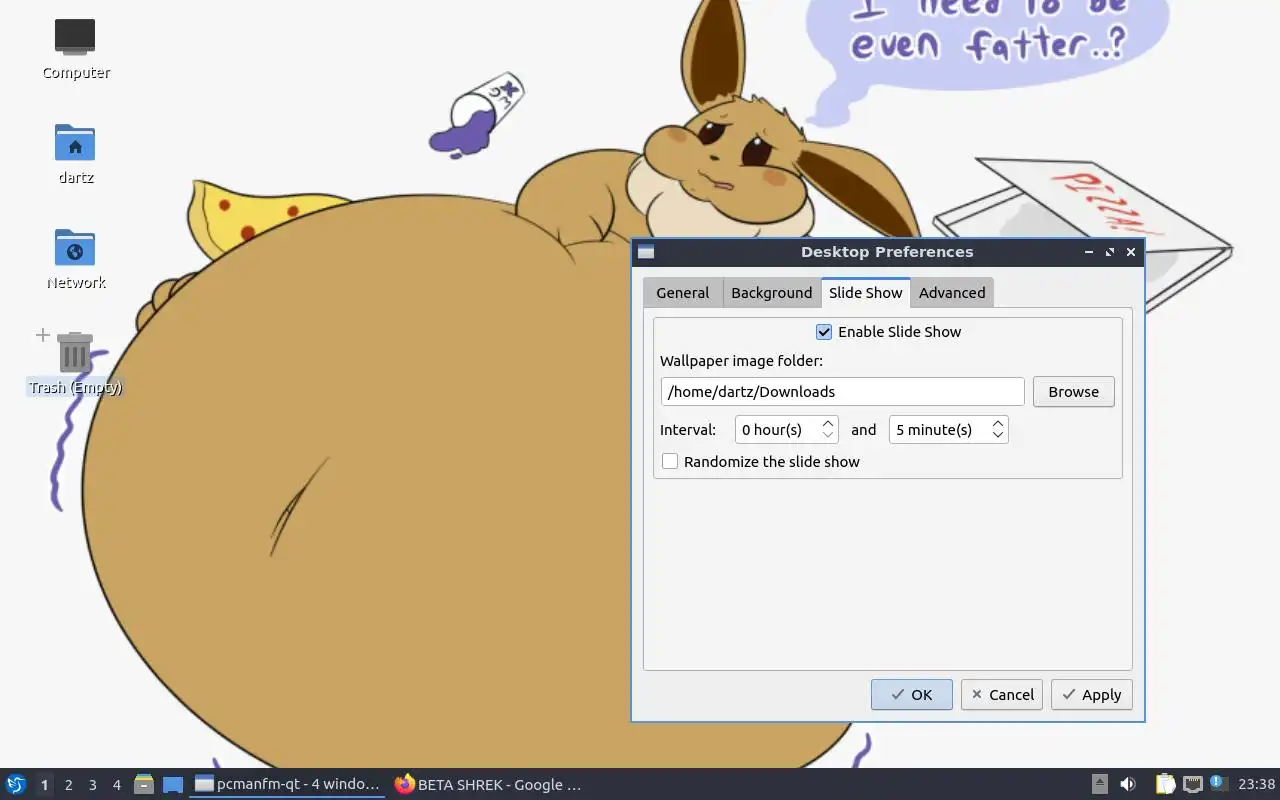The height and width of the screenshot is (800, 1280).
Task: Select the dartz home folder icon
Action: click(75, 153)
